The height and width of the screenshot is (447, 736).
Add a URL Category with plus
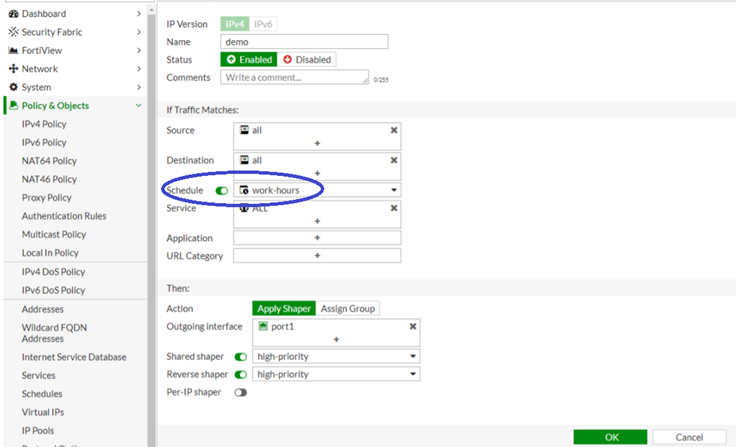(317, 256)
